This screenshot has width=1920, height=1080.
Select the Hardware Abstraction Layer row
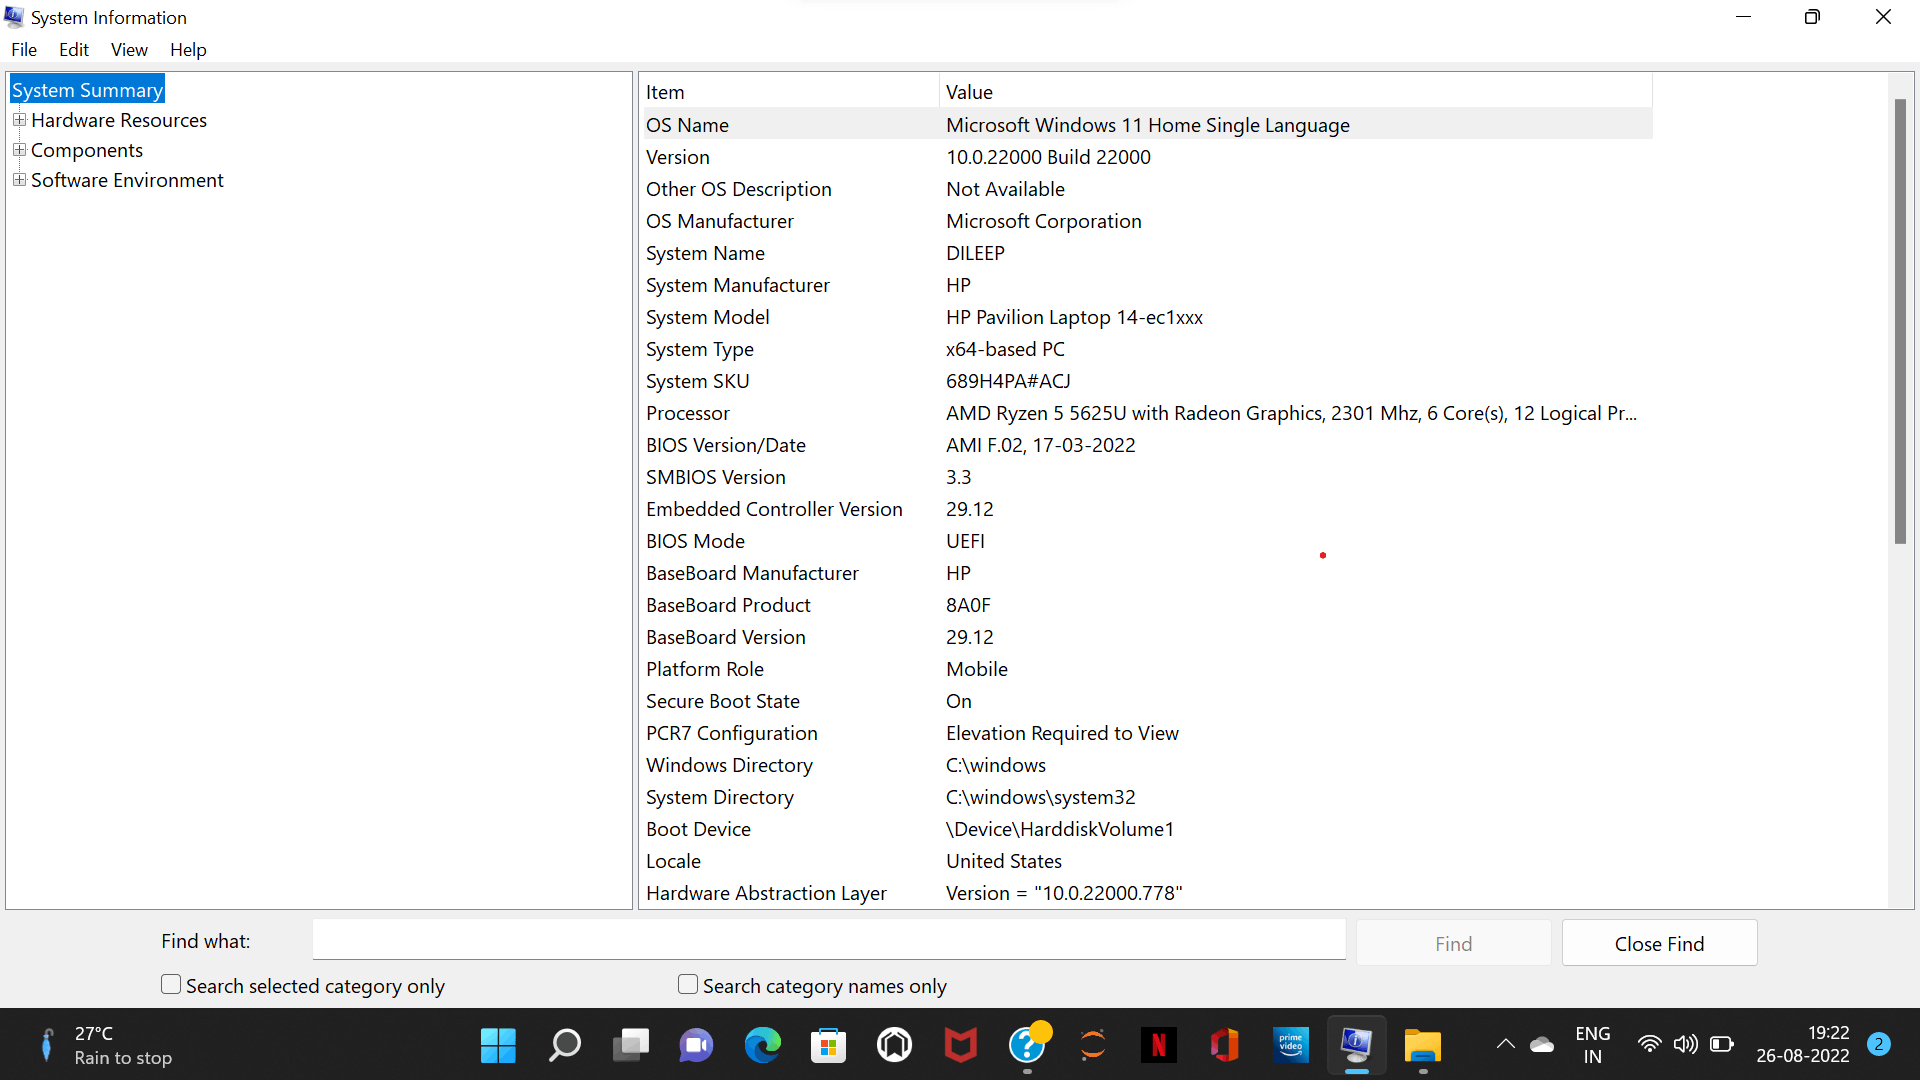coord(1146,893)
